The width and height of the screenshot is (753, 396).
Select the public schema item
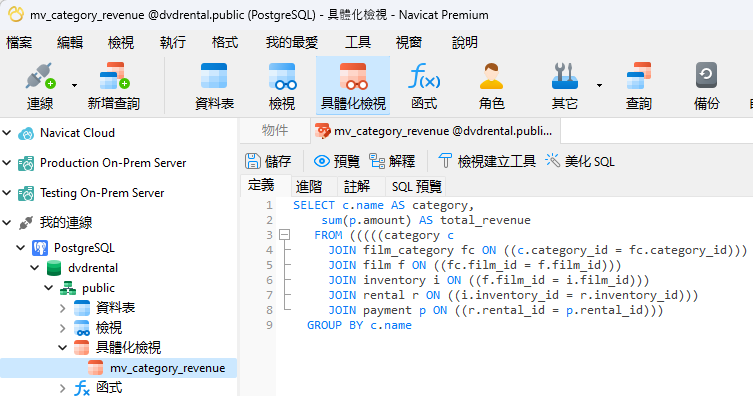click(x=98, y=288)
